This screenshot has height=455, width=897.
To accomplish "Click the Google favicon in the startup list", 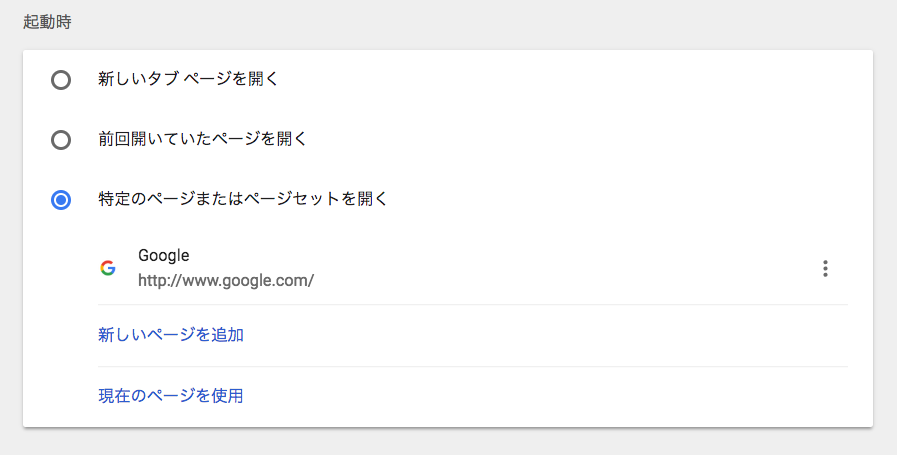I will click(108, 268).
